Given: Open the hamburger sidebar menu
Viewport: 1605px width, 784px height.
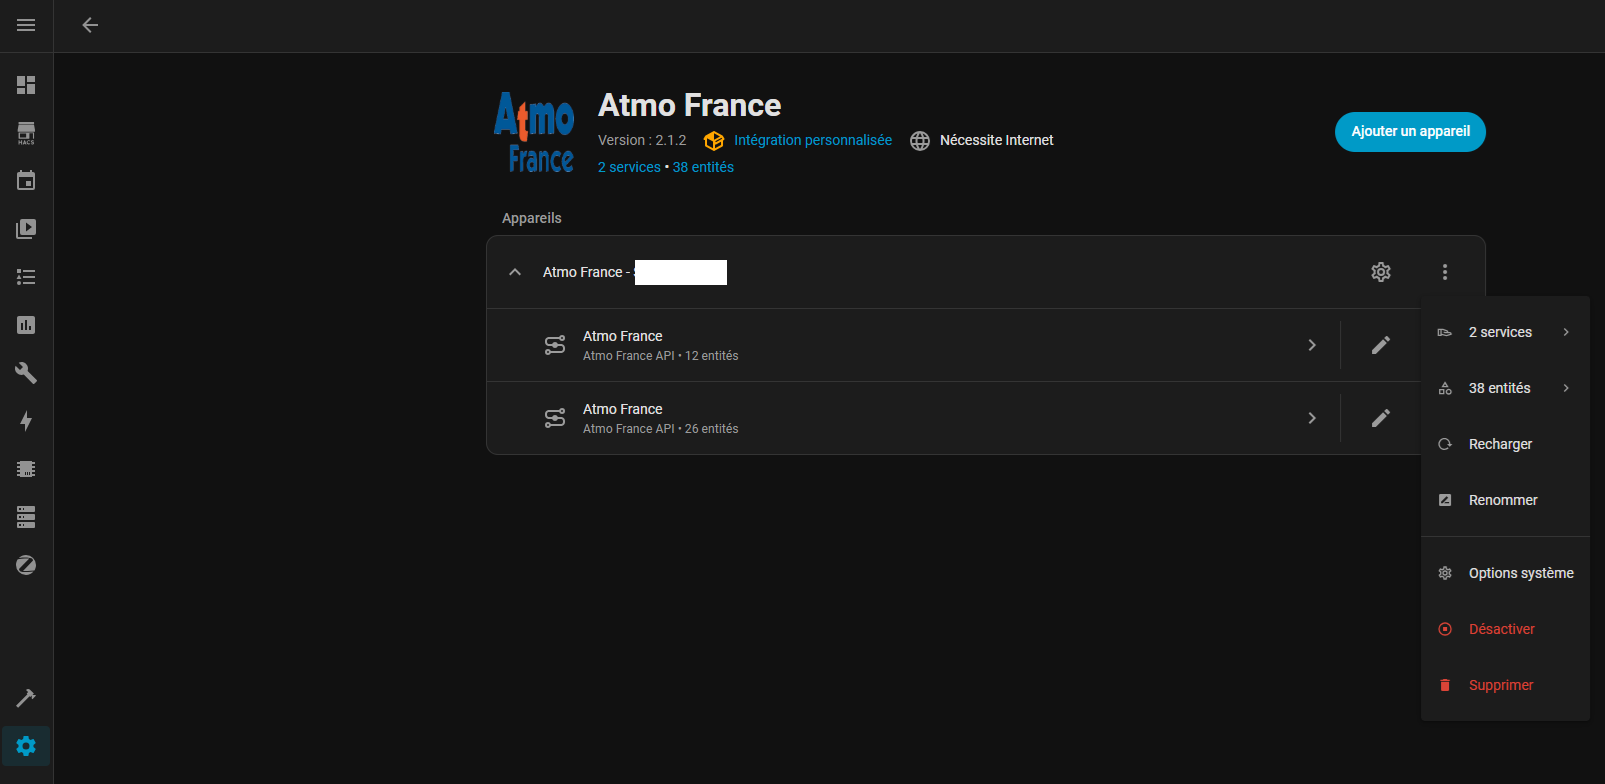Looking at the screenshot, I should pyautogui.click(x=26, y=25).
